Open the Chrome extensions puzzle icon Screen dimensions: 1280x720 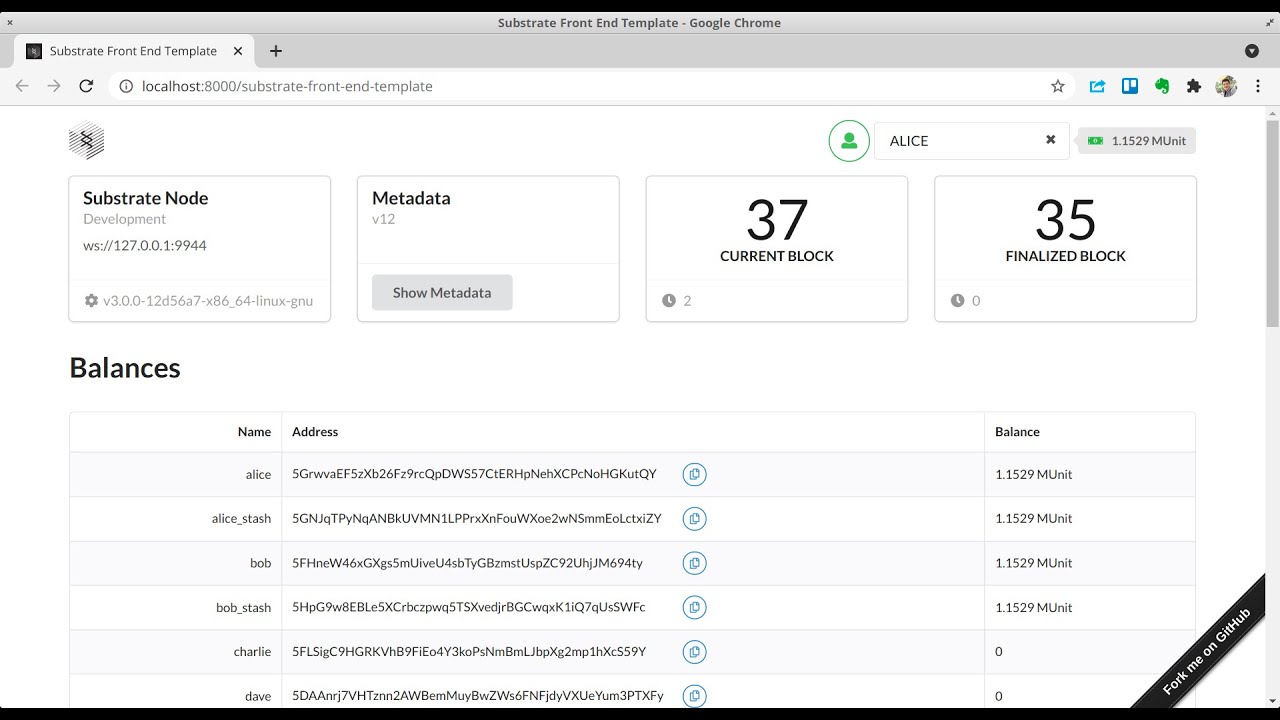point(1193,86)
